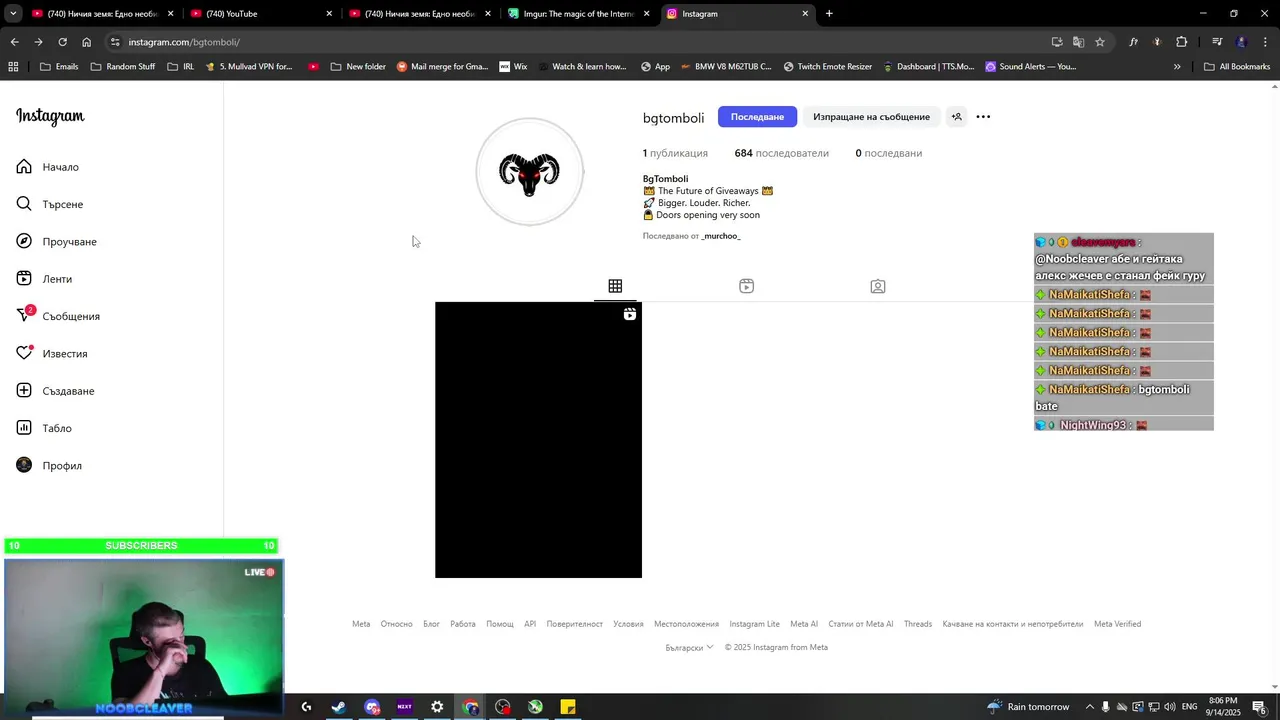Click the similar accounts person-plus icon

(x=956, y=117)
